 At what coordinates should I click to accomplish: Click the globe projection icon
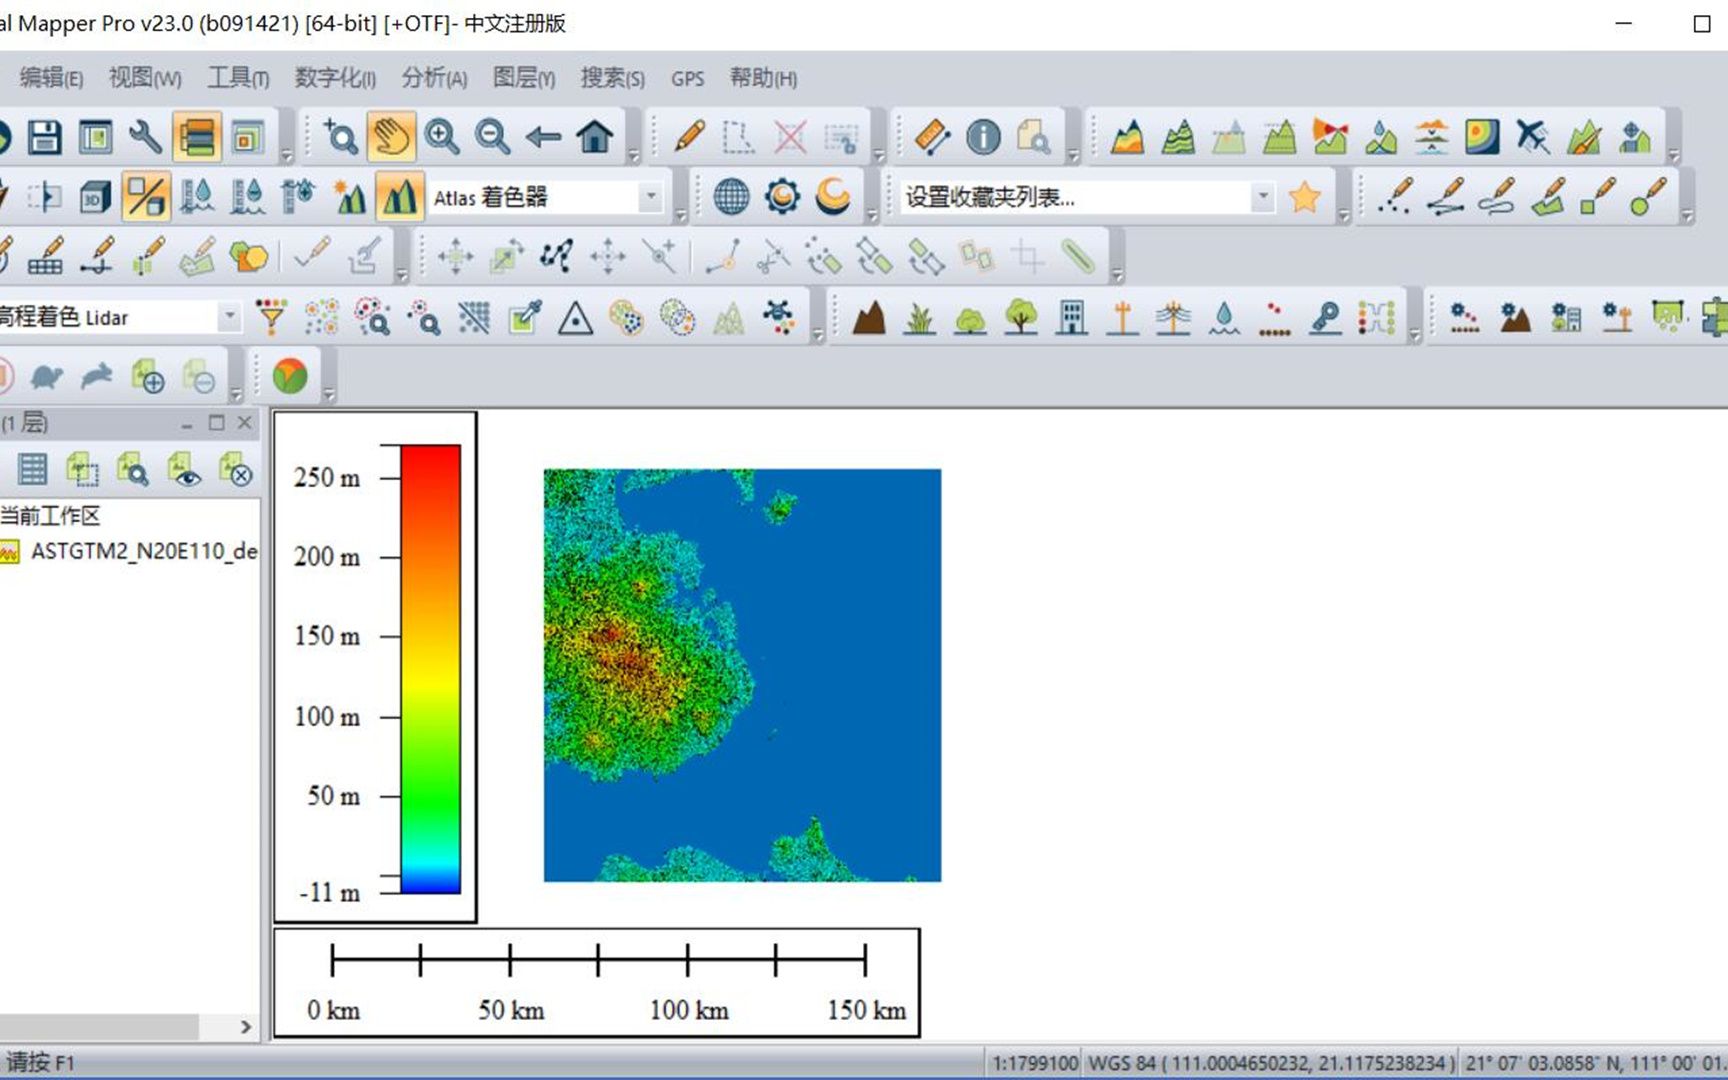tap(731, 196)
